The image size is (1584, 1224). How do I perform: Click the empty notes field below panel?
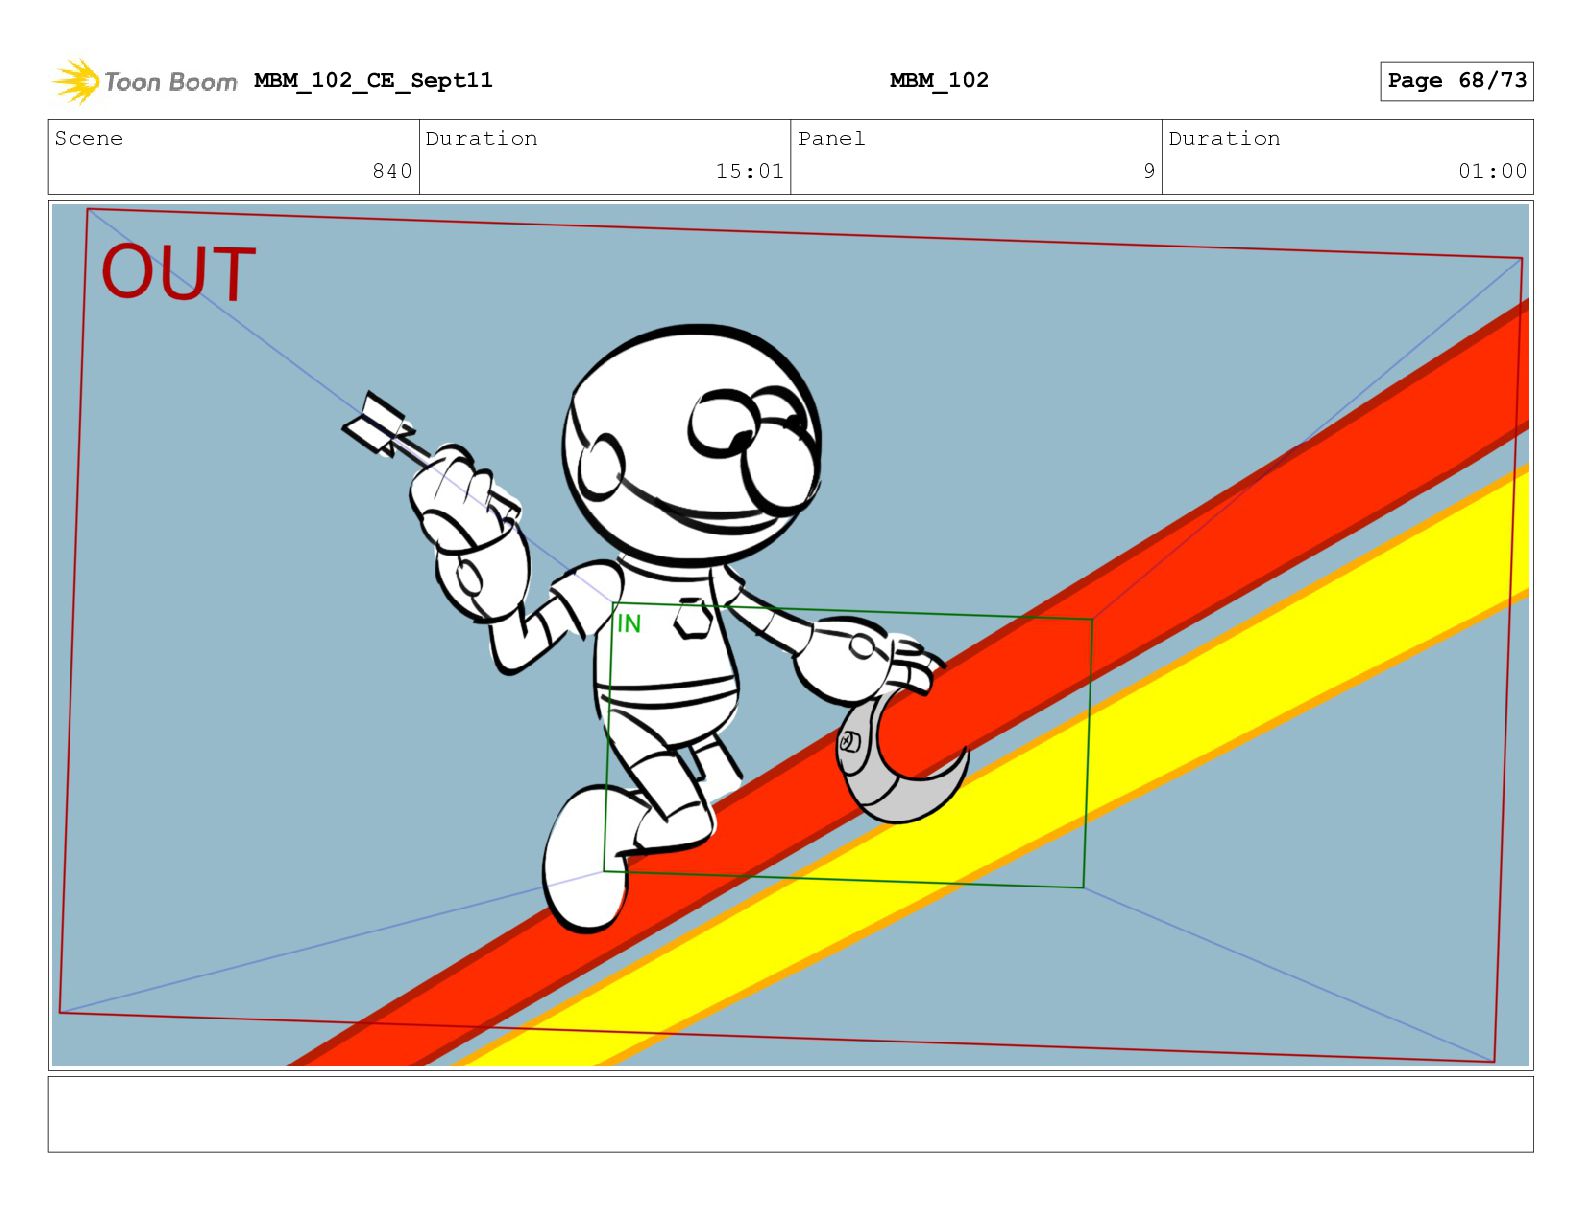(790, 1114)
